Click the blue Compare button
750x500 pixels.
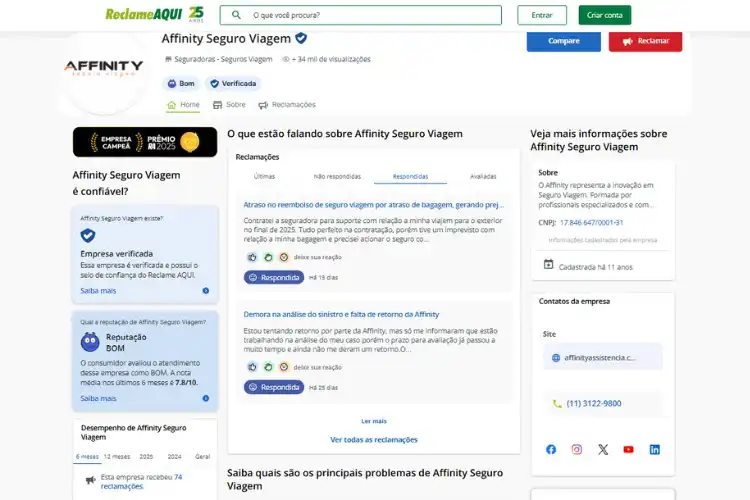pos(563,41)
